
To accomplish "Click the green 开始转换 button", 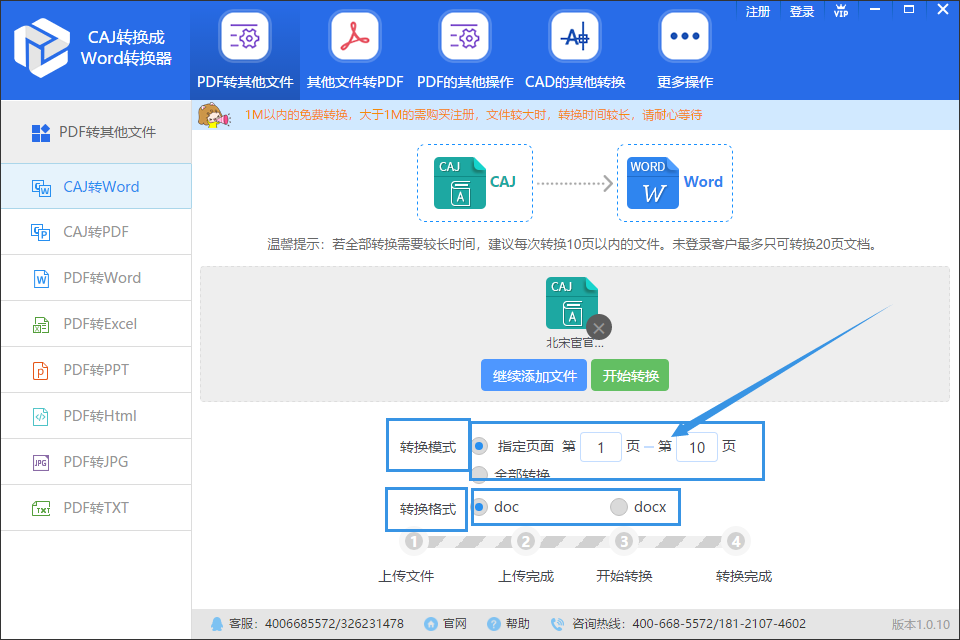I will (x=630, y=375).
